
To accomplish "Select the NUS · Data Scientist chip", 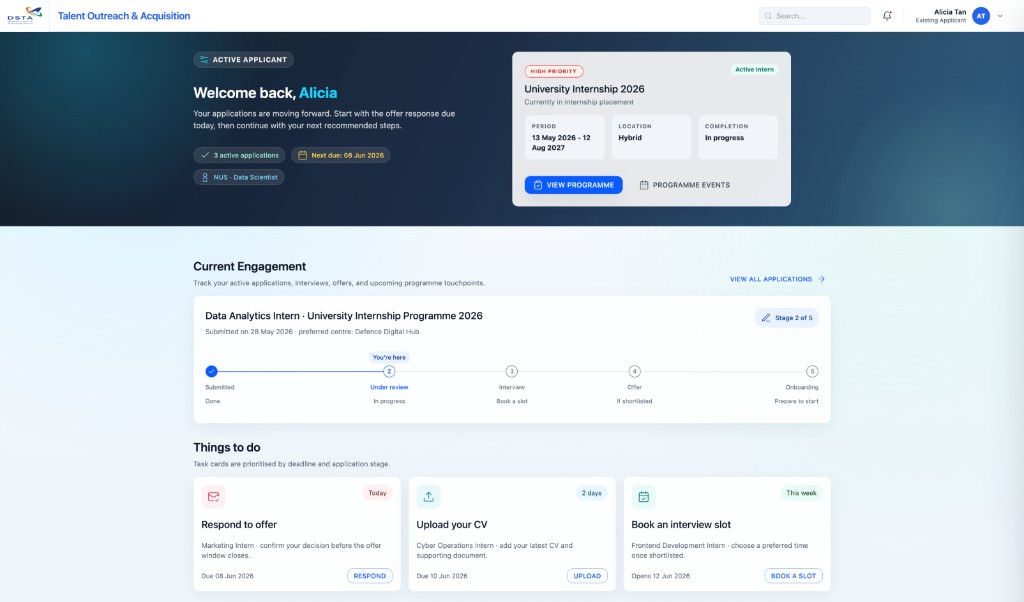I will coord(238,177).
